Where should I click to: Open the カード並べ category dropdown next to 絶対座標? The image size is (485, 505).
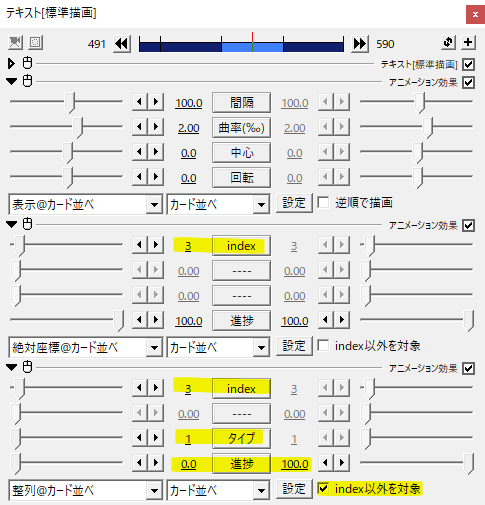point(218,347)
